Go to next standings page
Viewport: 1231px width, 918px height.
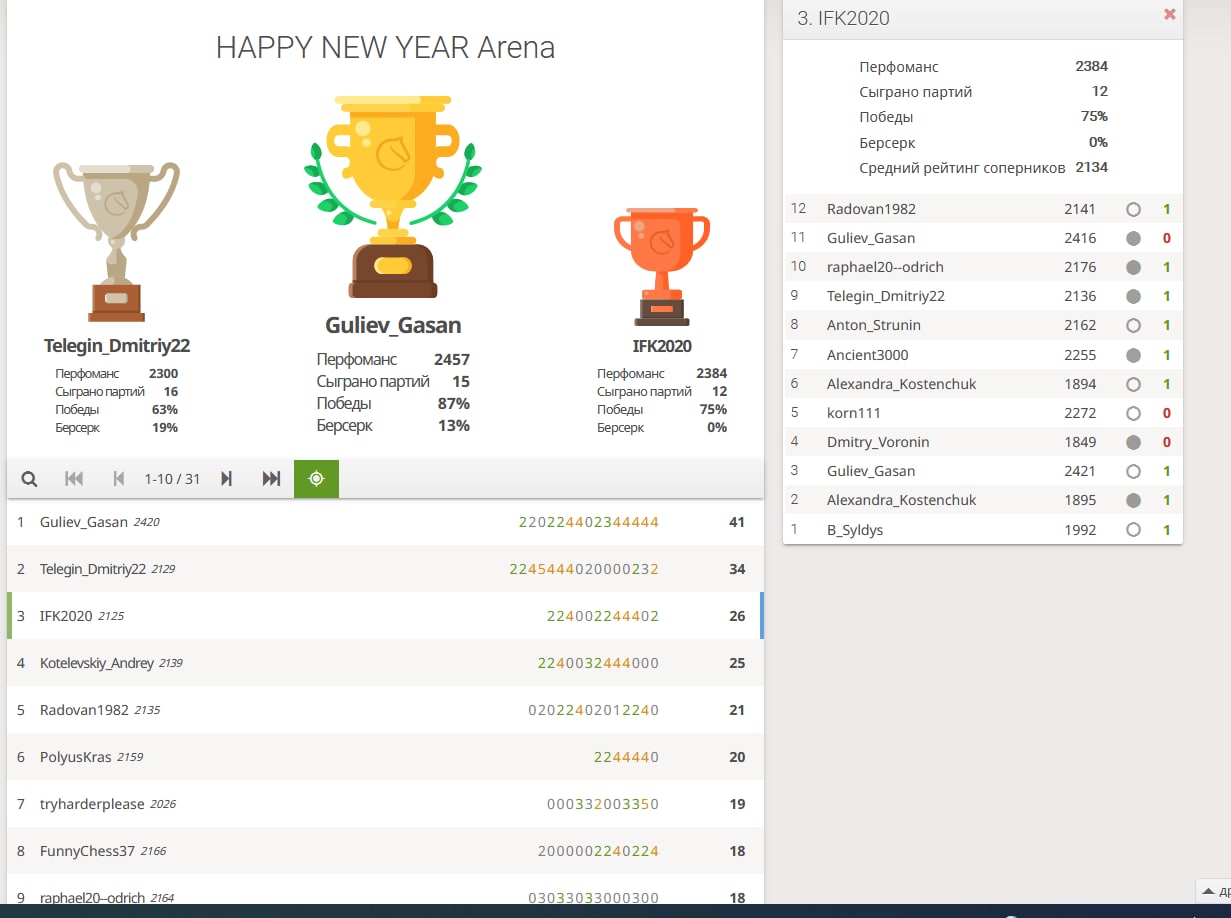(x=227, y=479)
